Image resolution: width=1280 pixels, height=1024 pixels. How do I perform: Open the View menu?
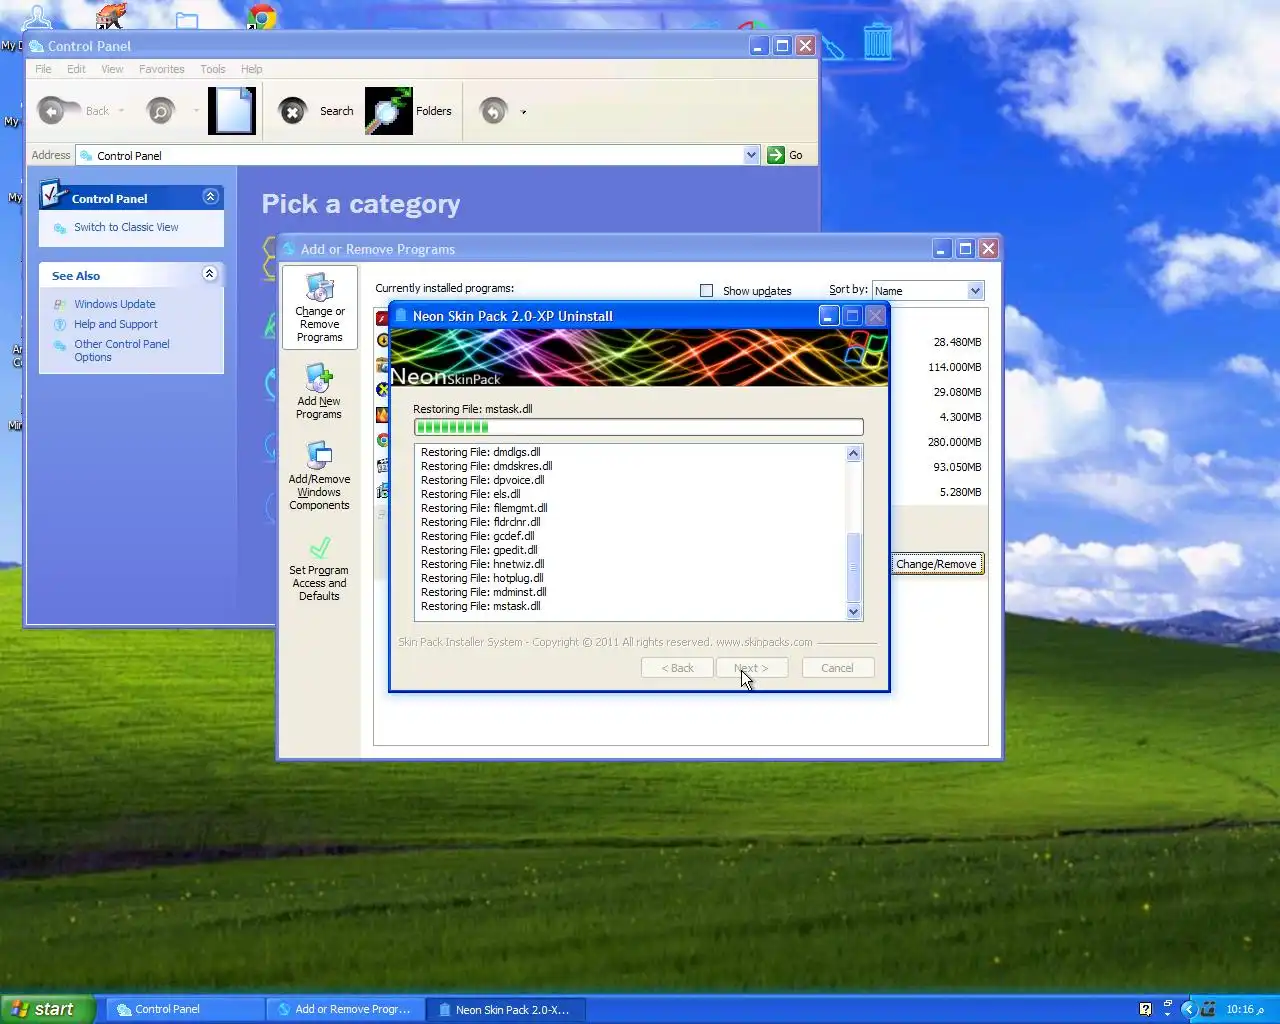click(x=112, y=69)
